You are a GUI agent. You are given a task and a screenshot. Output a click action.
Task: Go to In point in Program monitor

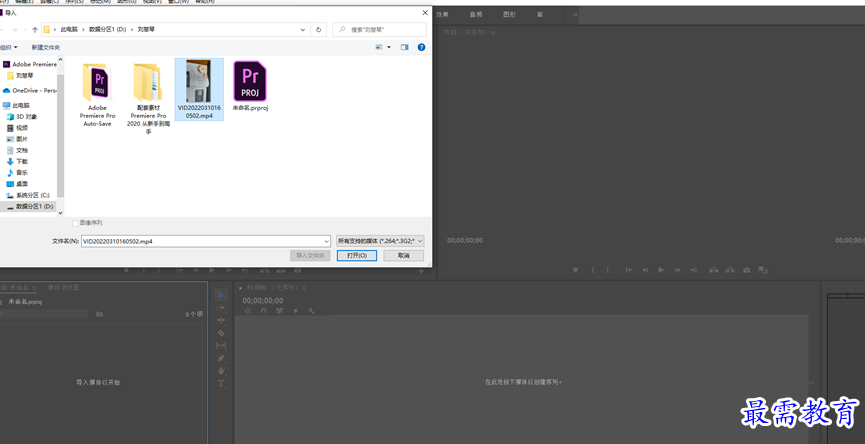tap(628, 270)
